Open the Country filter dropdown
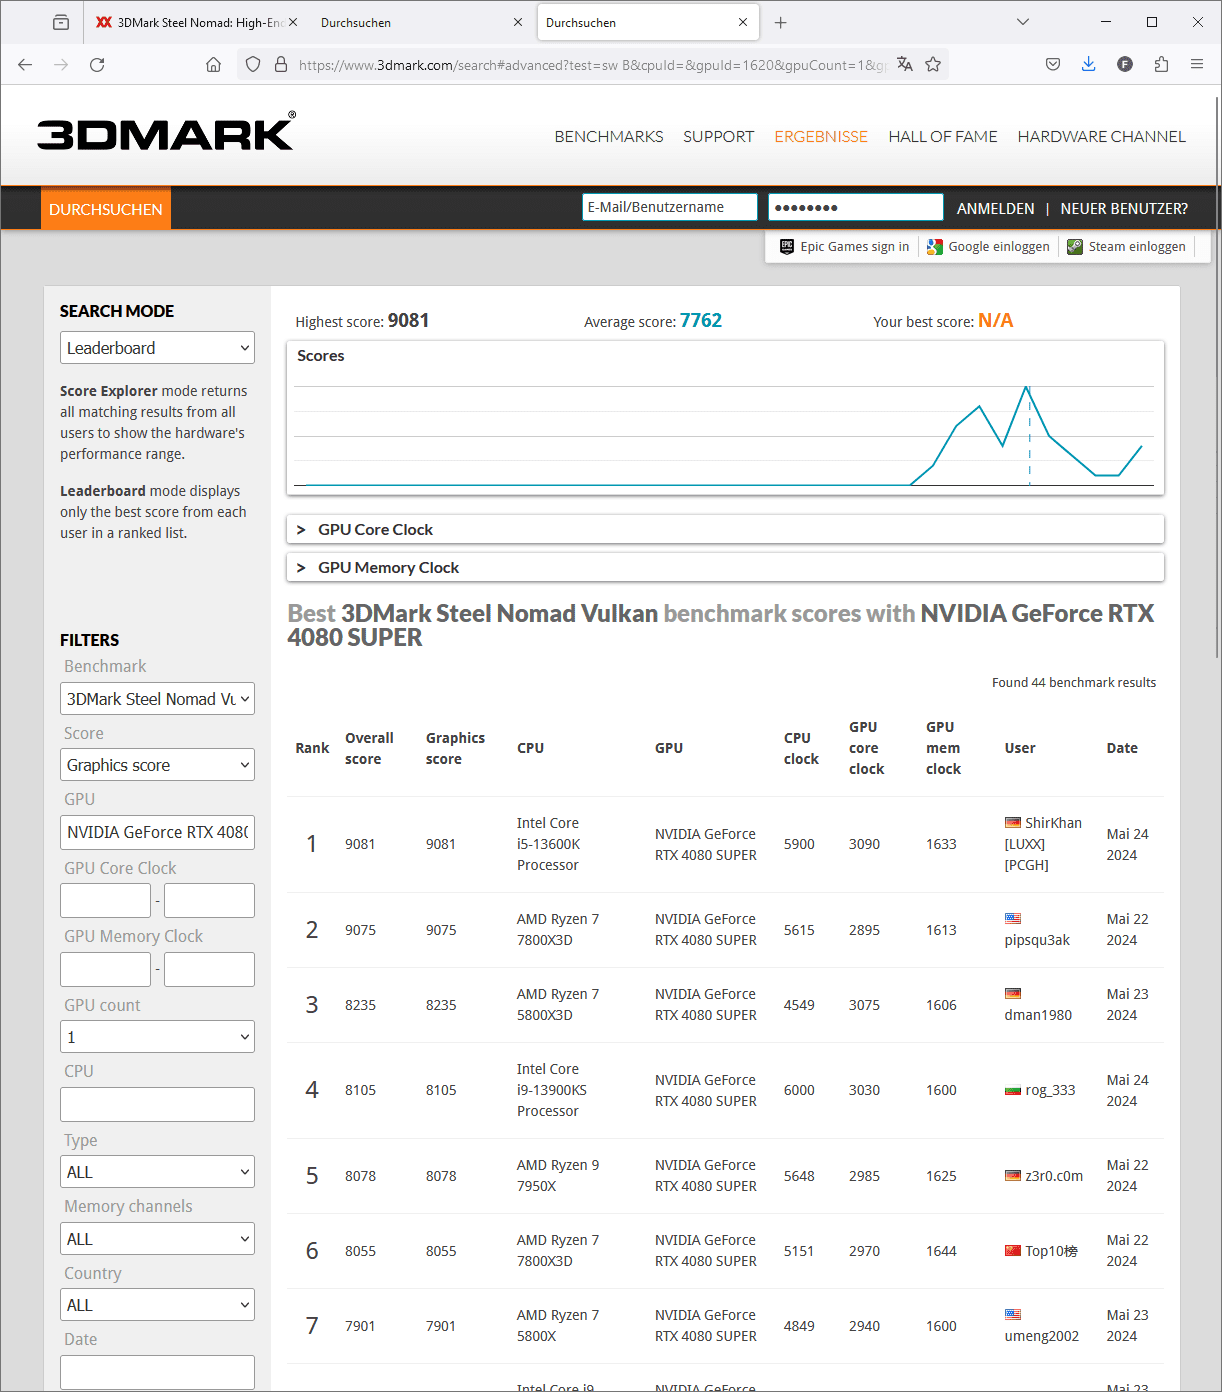1222x1392 pixels. click(157, 1305)
